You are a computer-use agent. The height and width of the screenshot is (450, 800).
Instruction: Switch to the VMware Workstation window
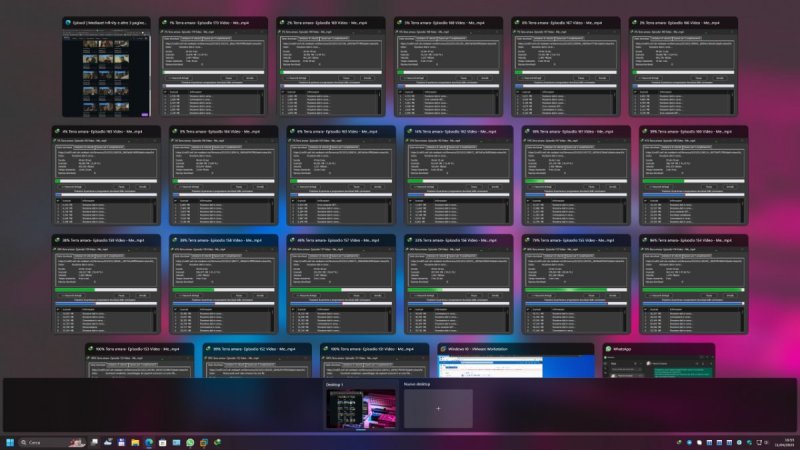pyautogui.click(x=515, y=361)
